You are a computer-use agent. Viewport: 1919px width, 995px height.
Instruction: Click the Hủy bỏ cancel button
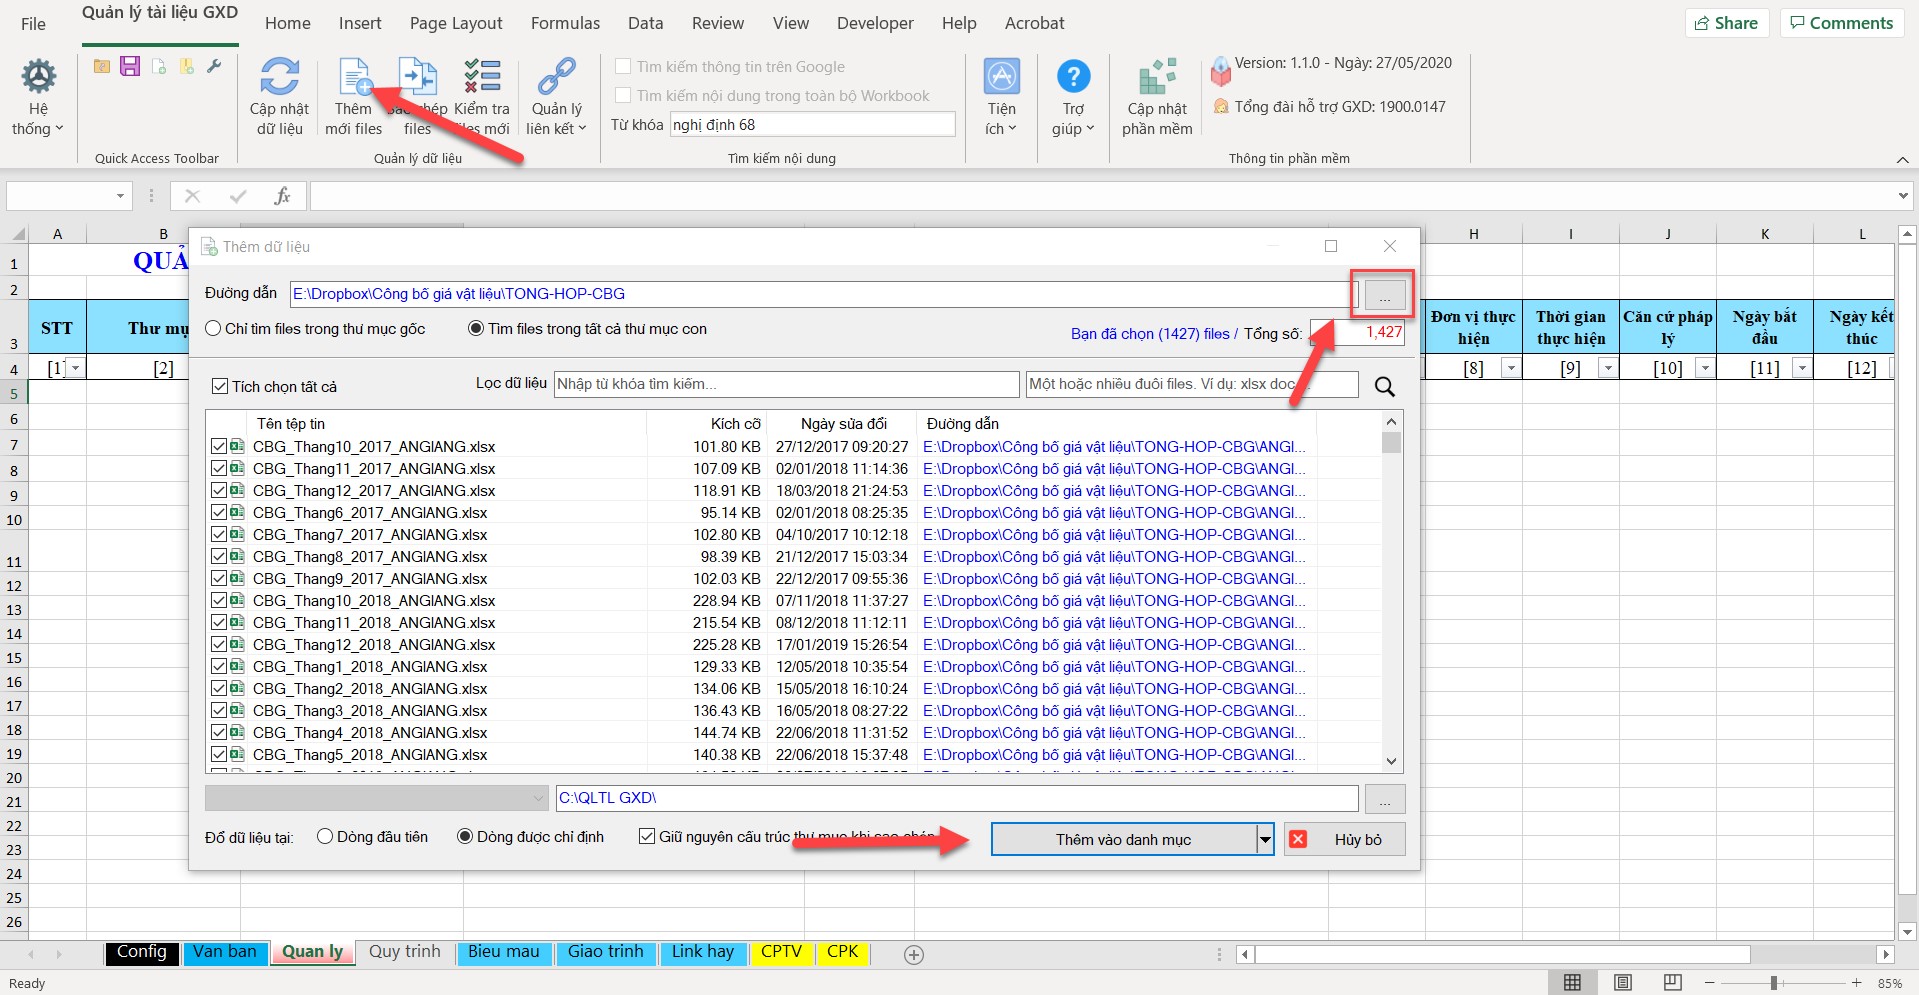click(1345, 840)
